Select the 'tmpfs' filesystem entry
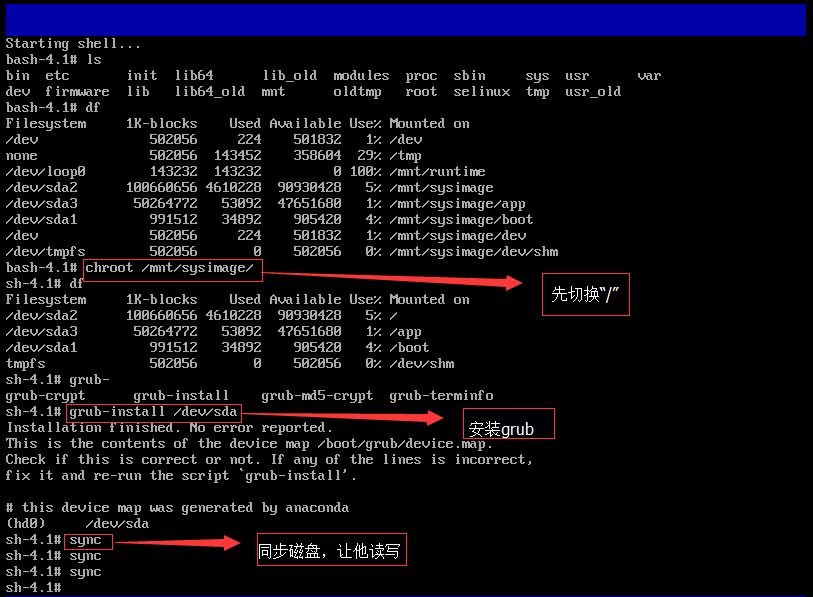Image resolution: width=813 pixels, height=597 pixels. [x=25, y=364]
